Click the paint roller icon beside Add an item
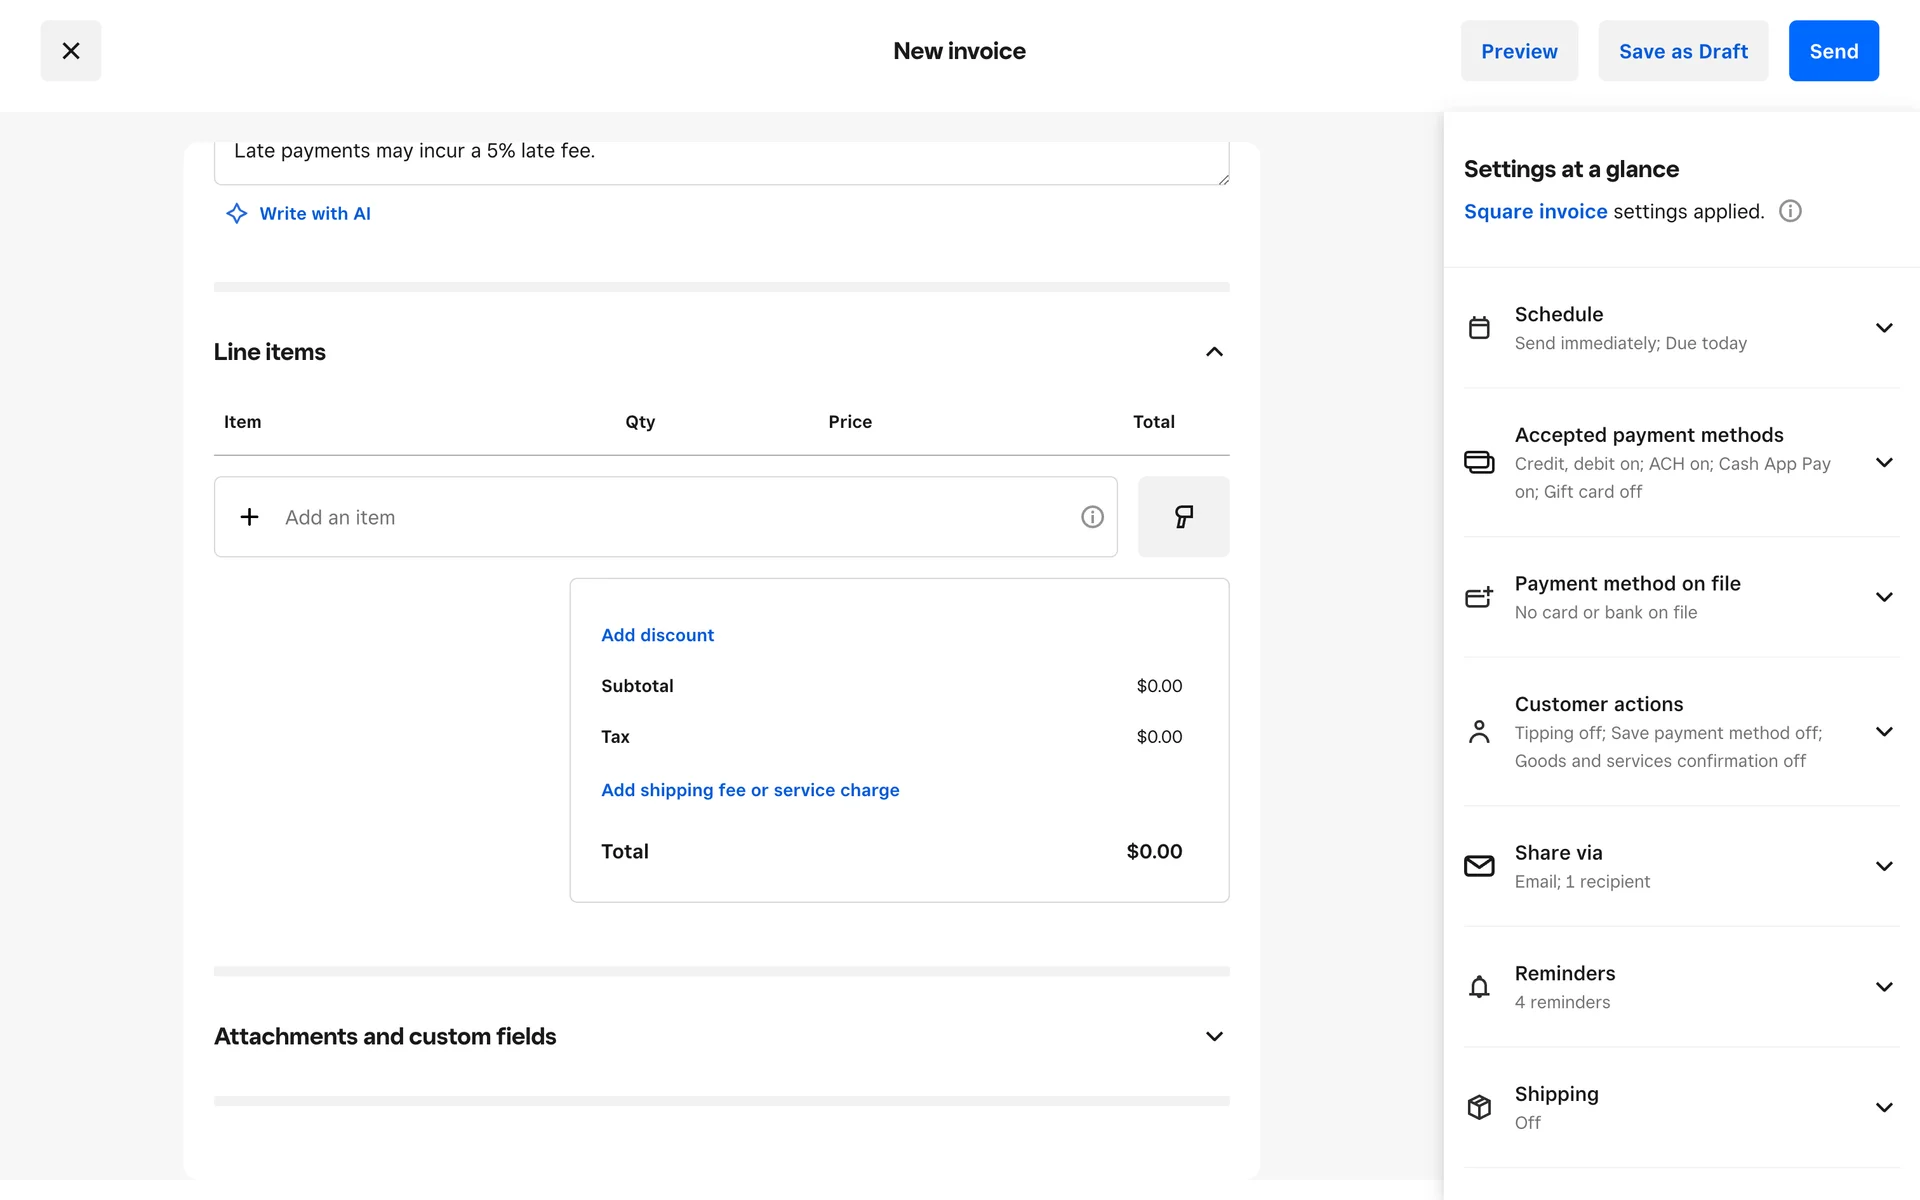This screenshot has height=1200, width=1920. click(1183, 517)
